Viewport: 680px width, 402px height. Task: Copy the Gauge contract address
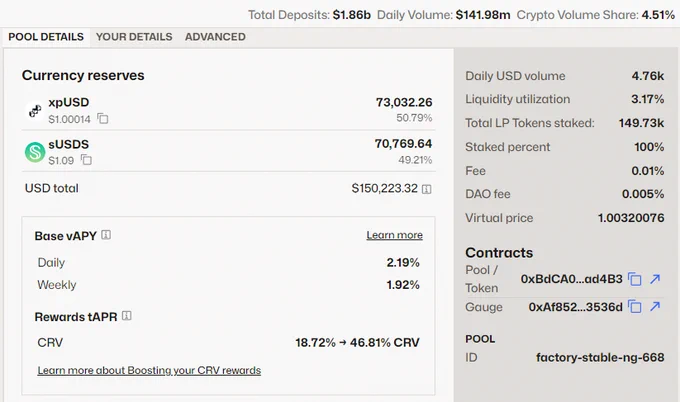click(635, 307)
